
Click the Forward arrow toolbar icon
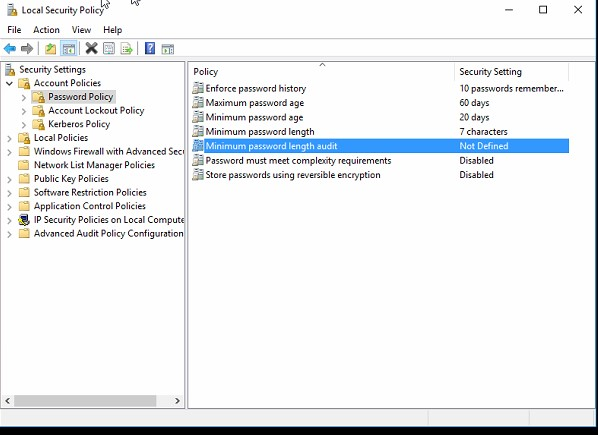pyautogui.click(x=27, y=49)
